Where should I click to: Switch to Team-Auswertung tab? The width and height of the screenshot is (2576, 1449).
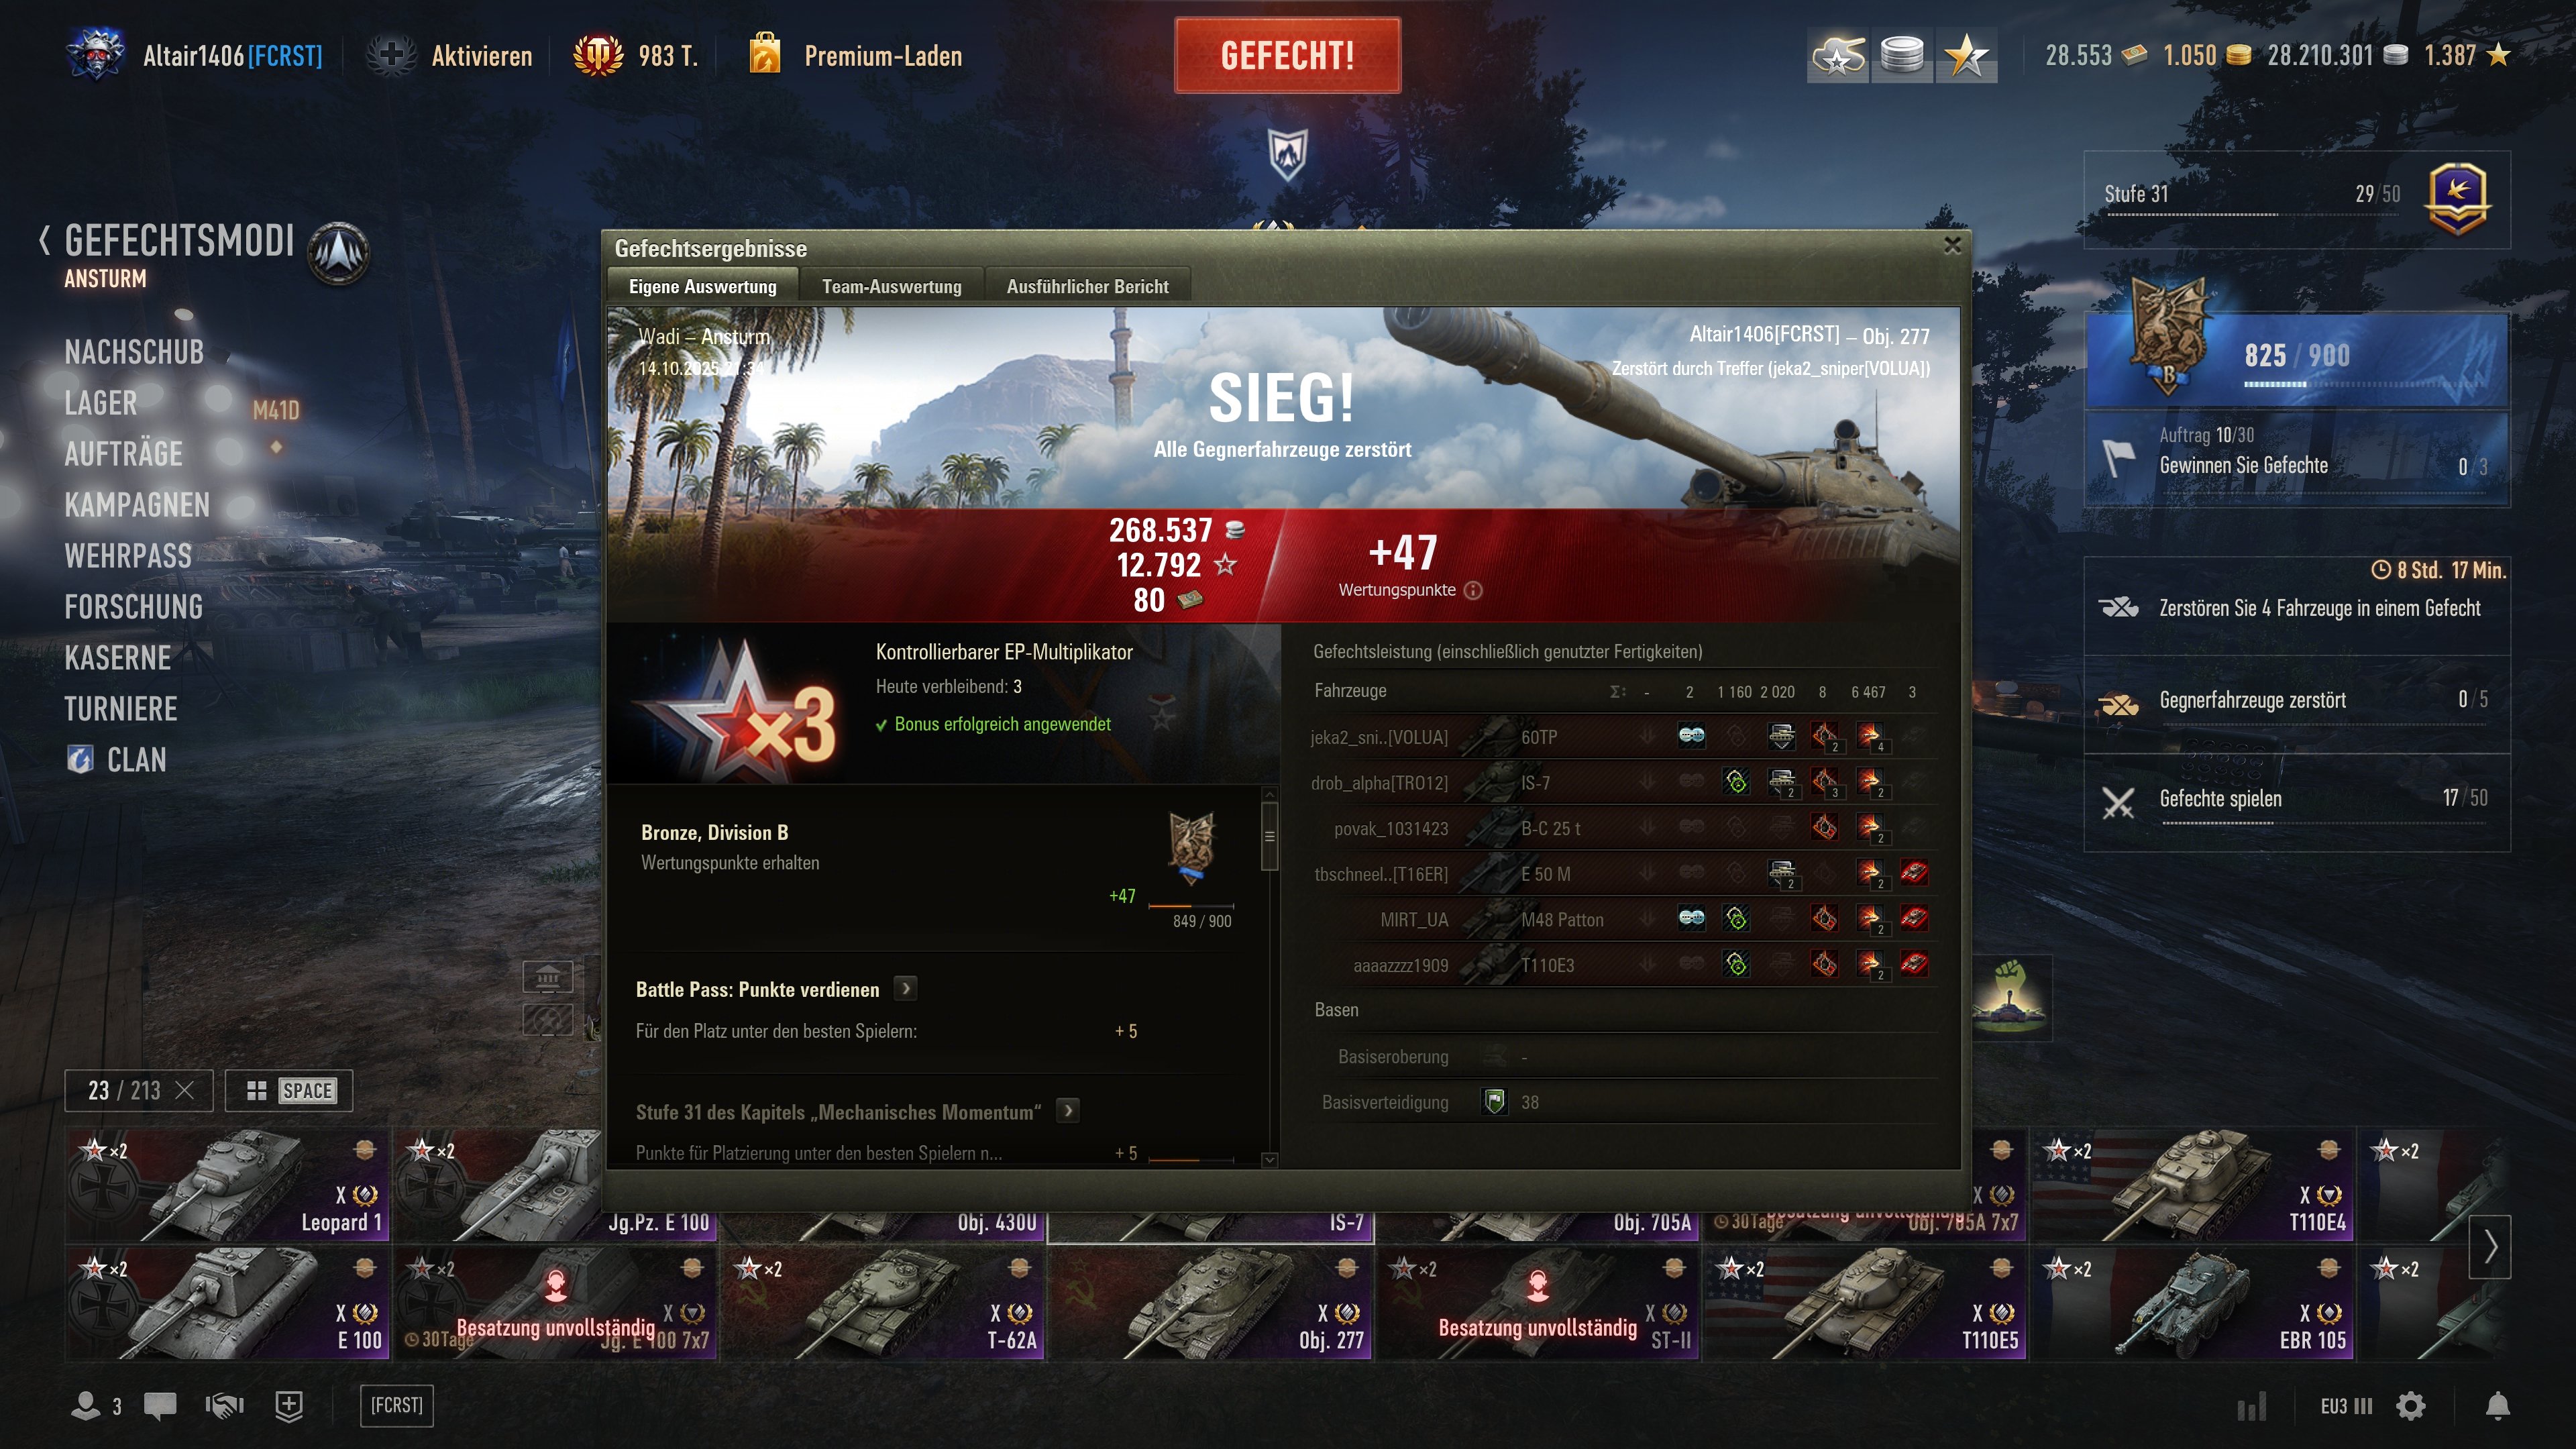pyautogui.click(x=891, y=286)
